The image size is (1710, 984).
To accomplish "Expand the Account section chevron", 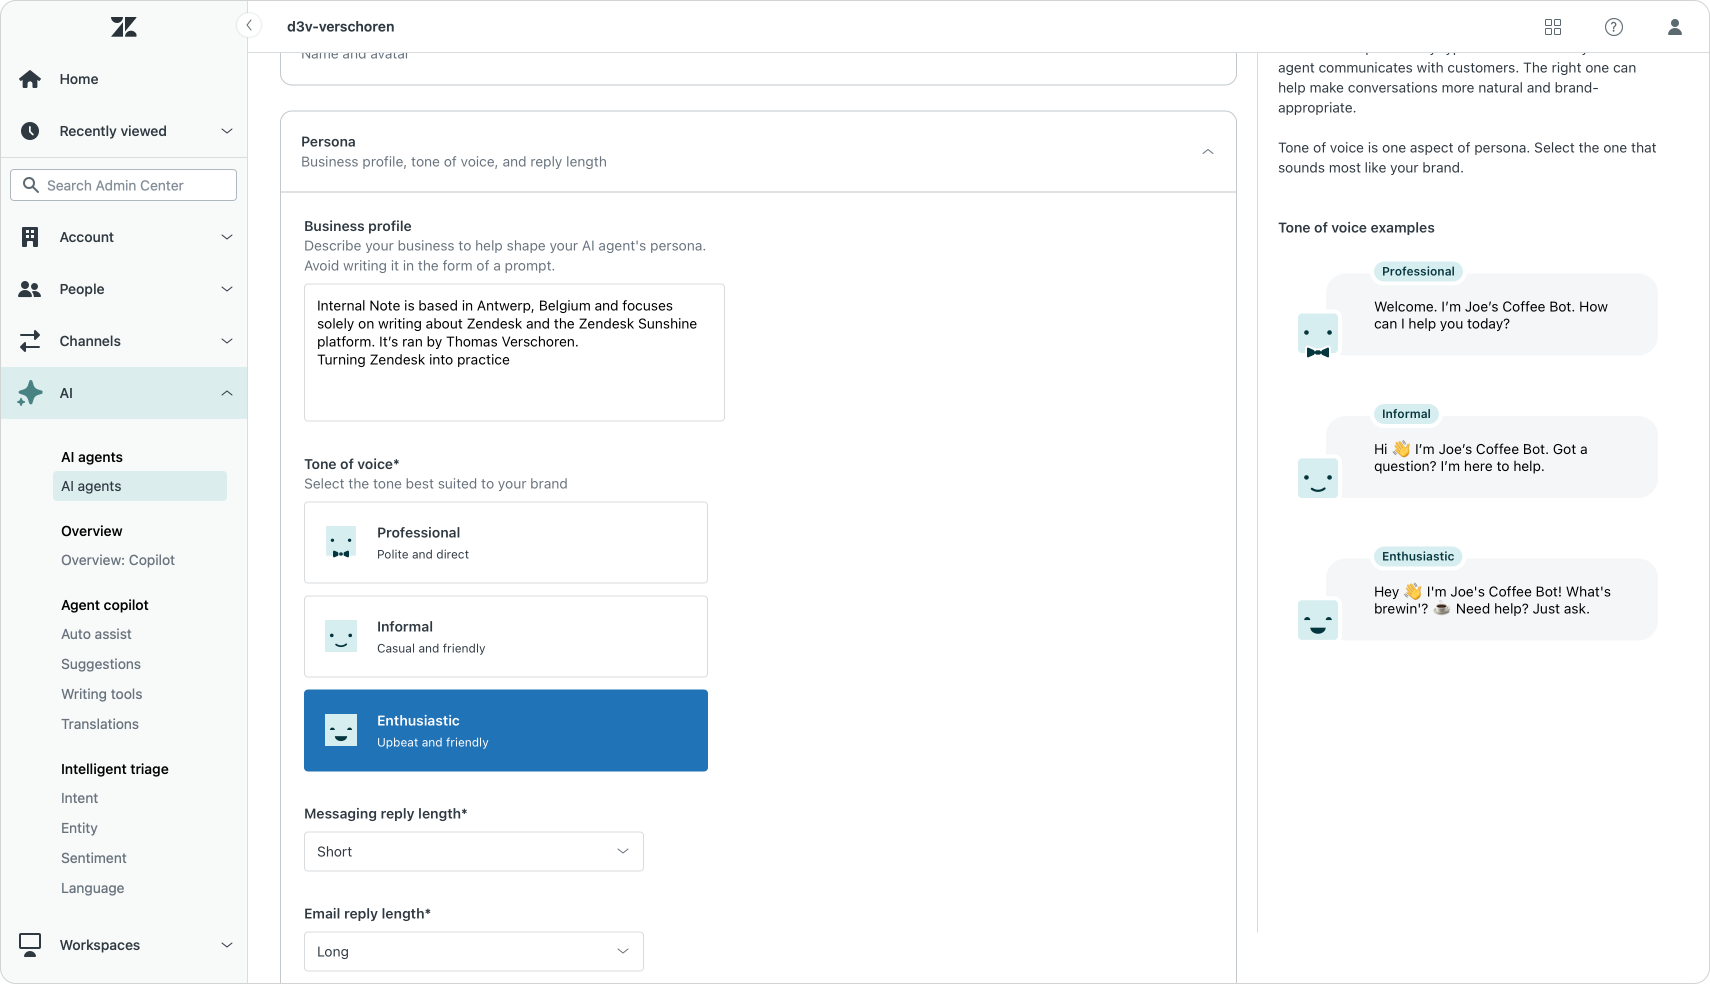I will click(x=227, y=237).
